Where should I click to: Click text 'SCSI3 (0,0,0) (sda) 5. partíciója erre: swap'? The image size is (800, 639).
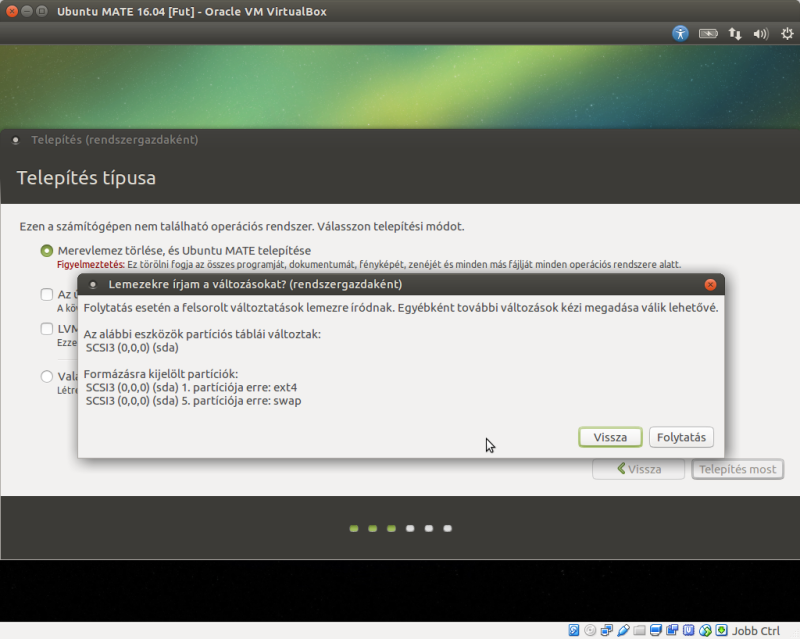pyautogui.click(x=193, y=401)
